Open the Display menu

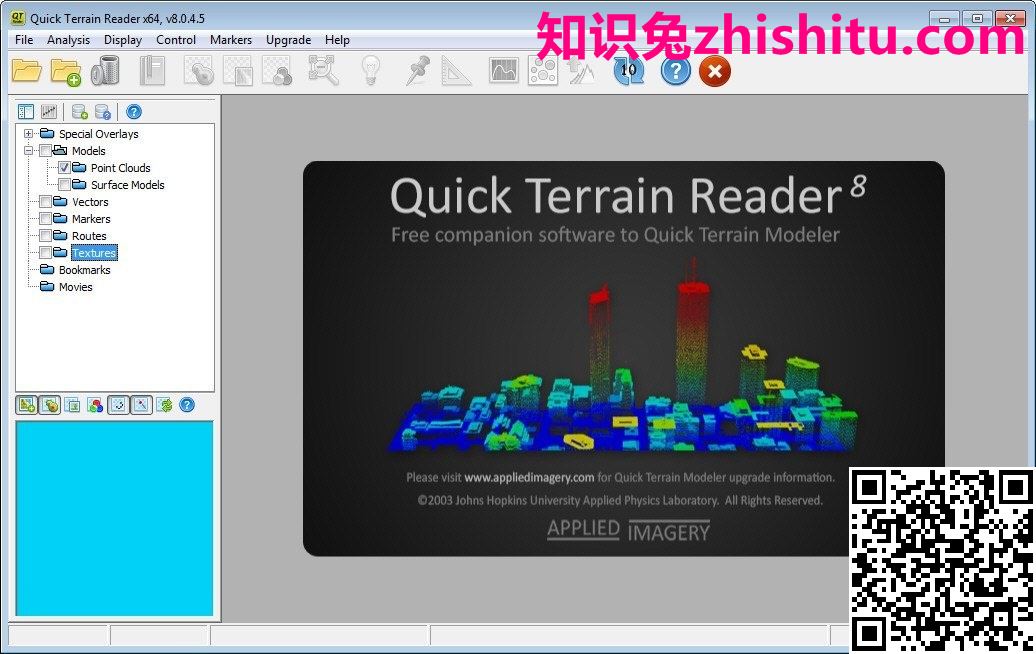(123, 40)
